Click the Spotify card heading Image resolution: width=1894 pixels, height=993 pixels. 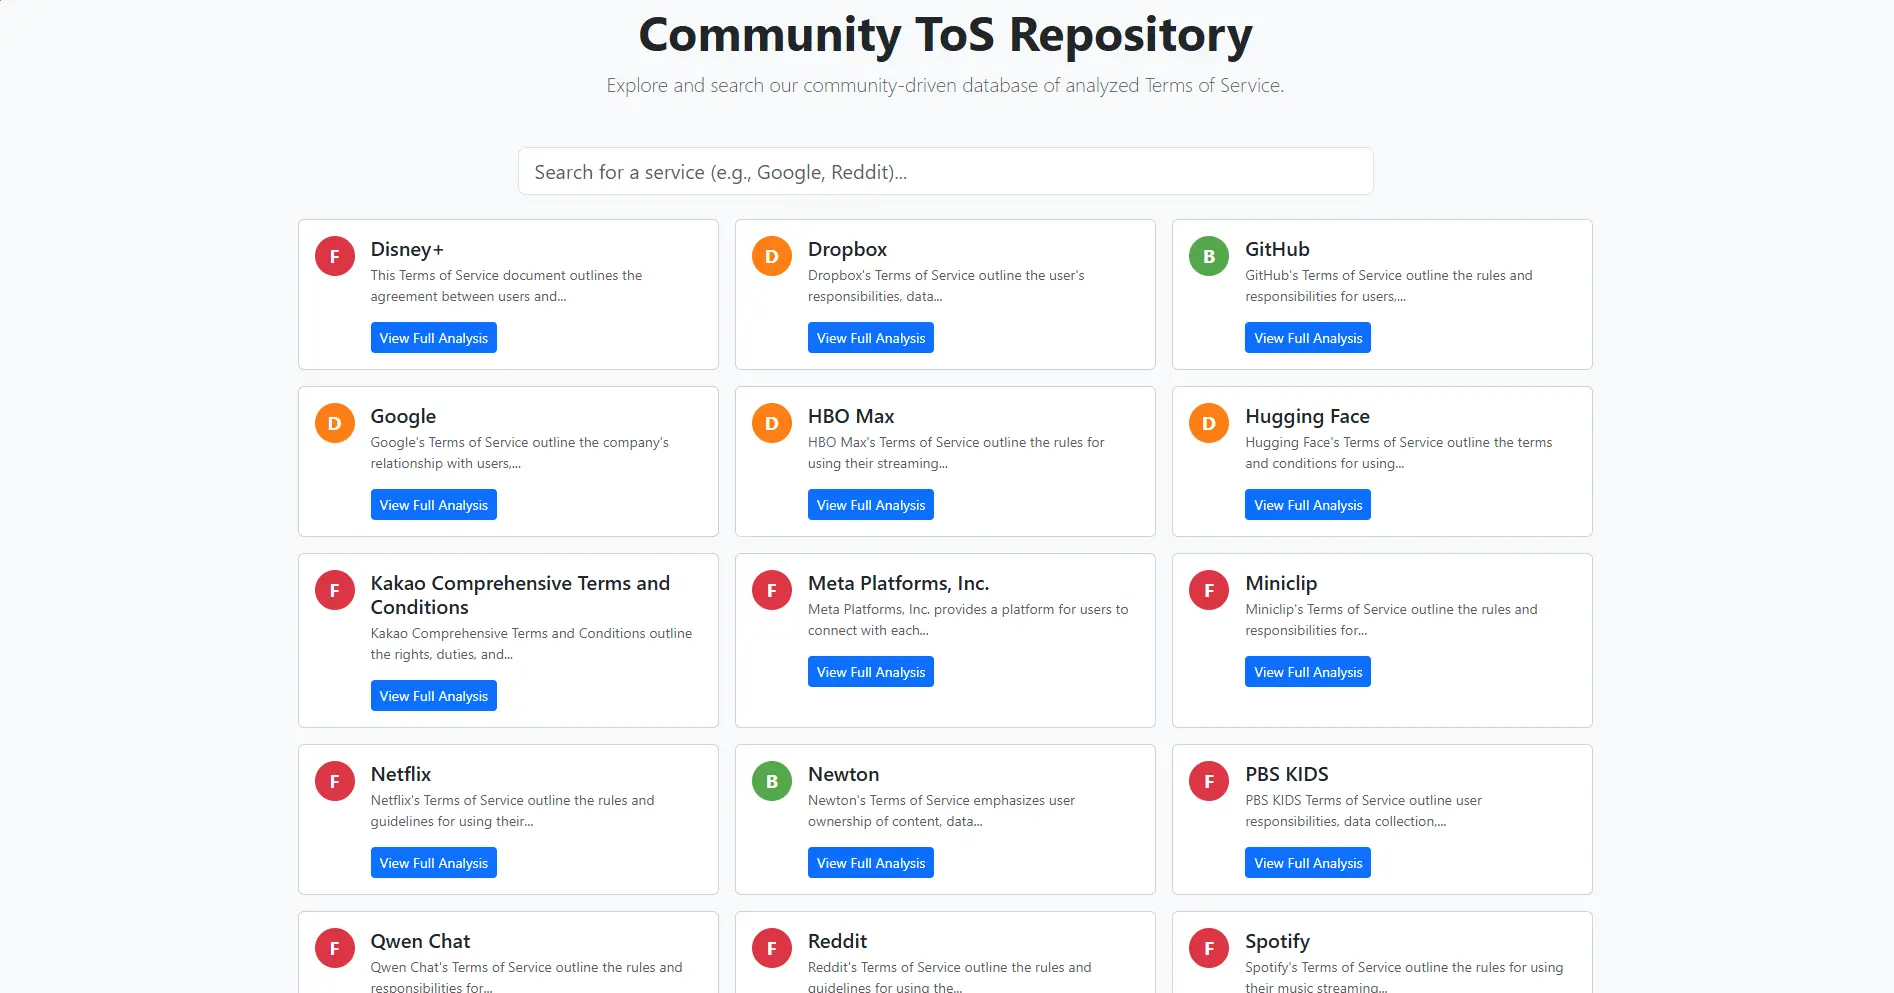[x=1277, y=941]
